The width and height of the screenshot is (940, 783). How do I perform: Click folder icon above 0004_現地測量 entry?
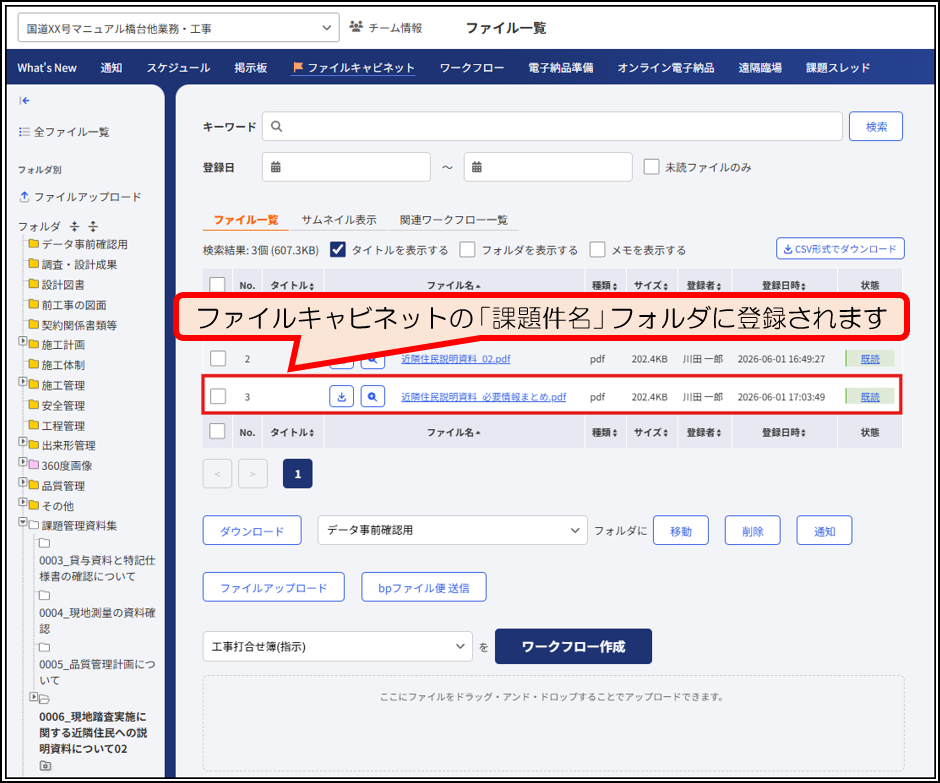(44, 595)
